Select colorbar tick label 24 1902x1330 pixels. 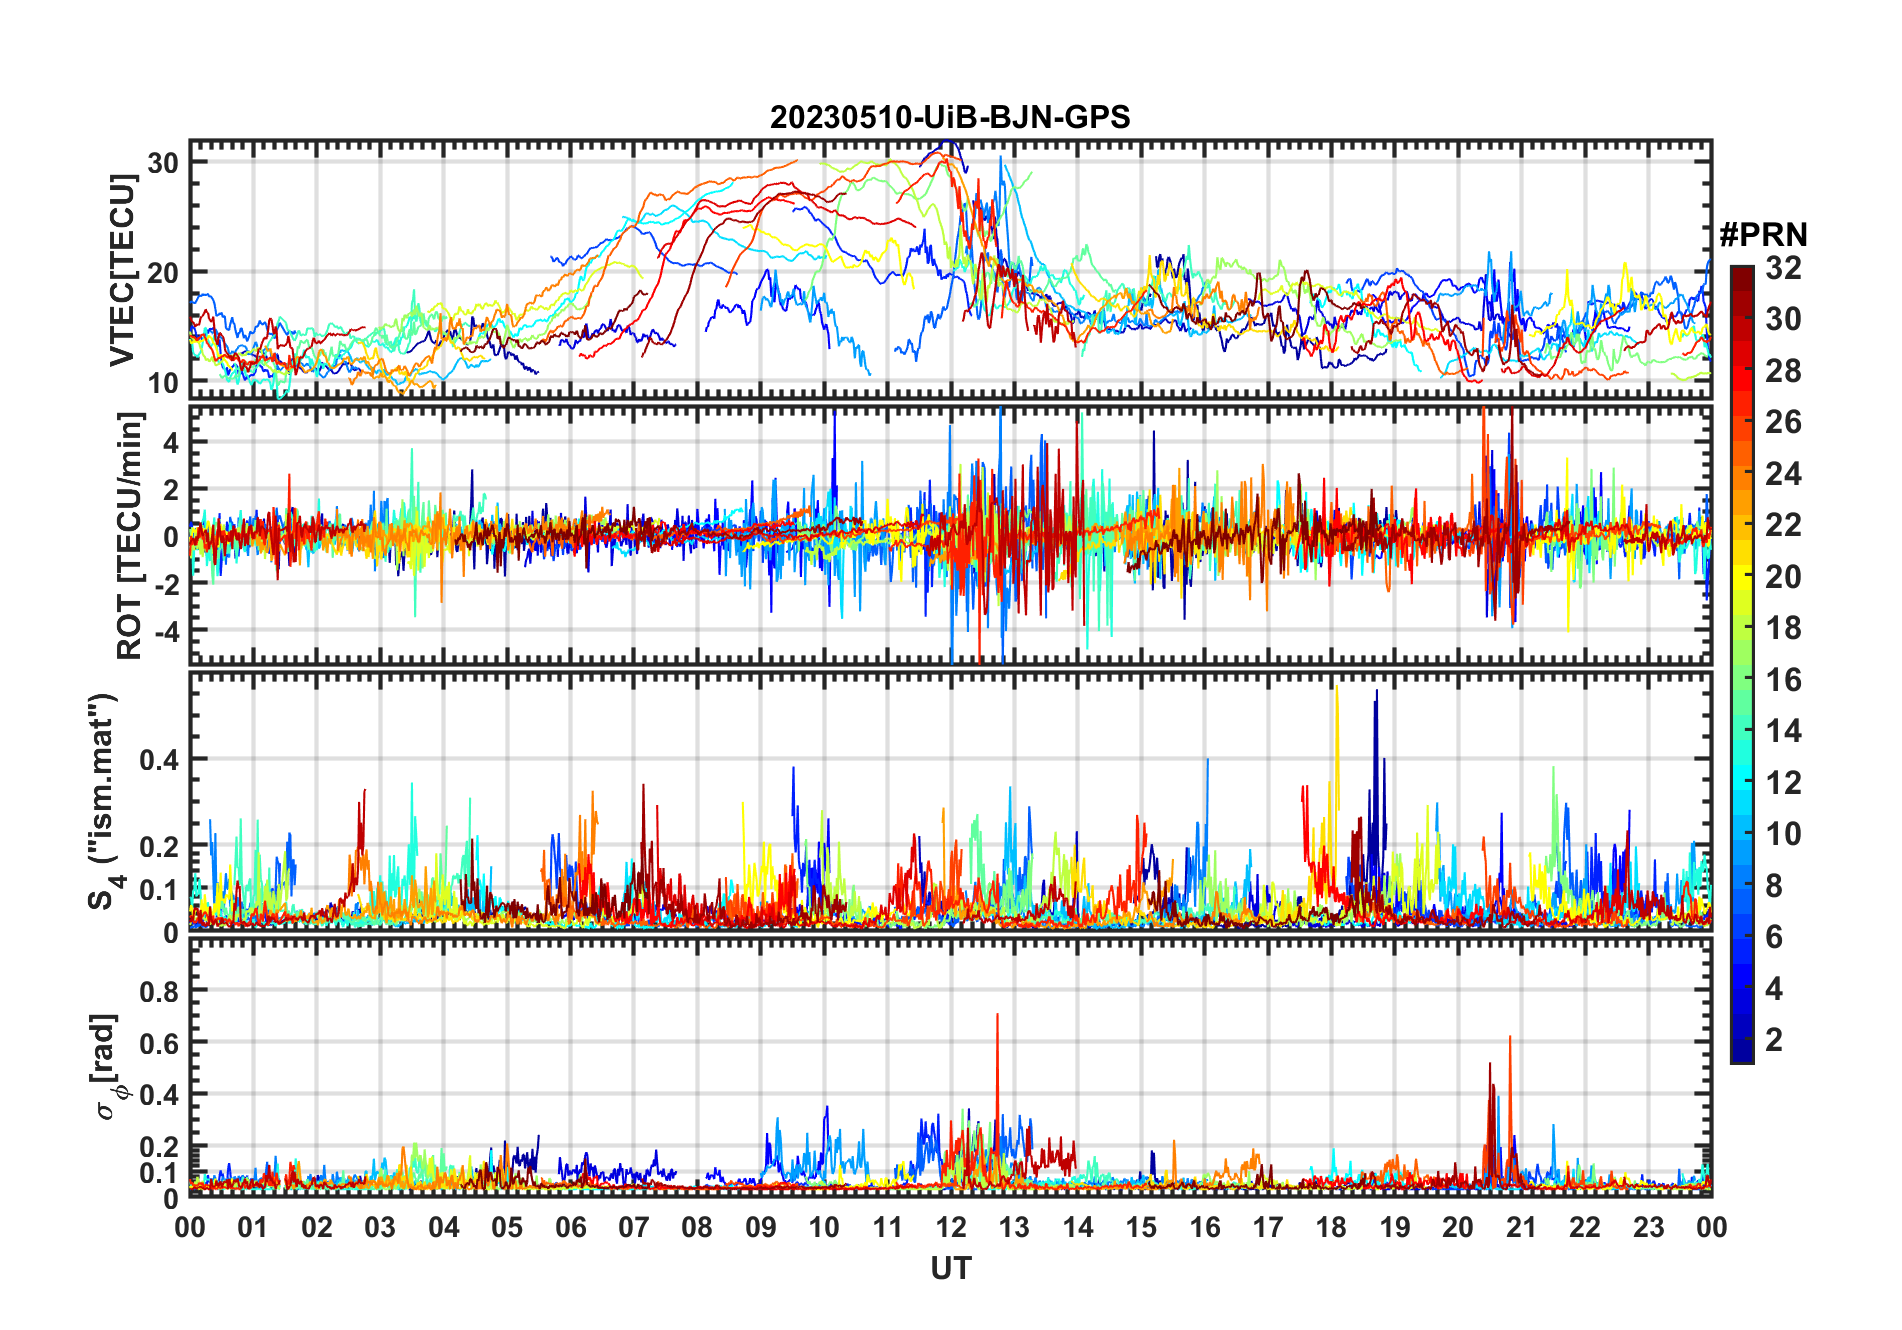tap(1783, 474)
